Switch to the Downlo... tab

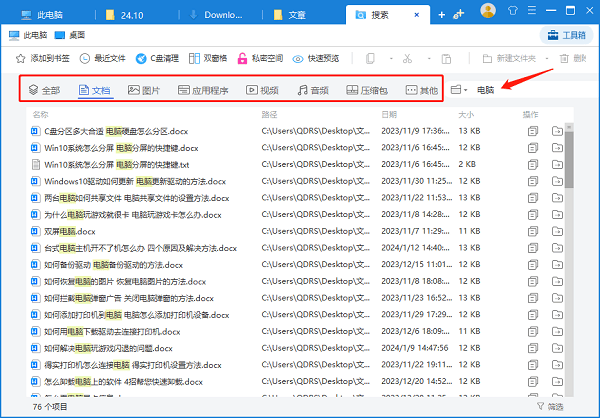(x=217, y=15)
